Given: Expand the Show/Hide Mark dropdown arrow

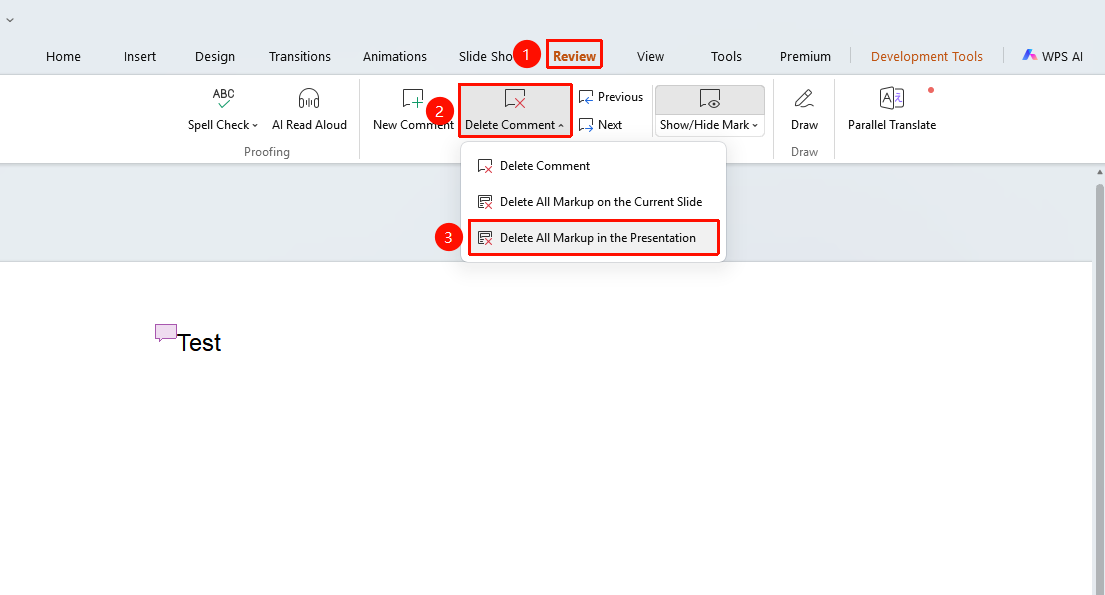Looking at the screenshot, I should tap(755, 125).
